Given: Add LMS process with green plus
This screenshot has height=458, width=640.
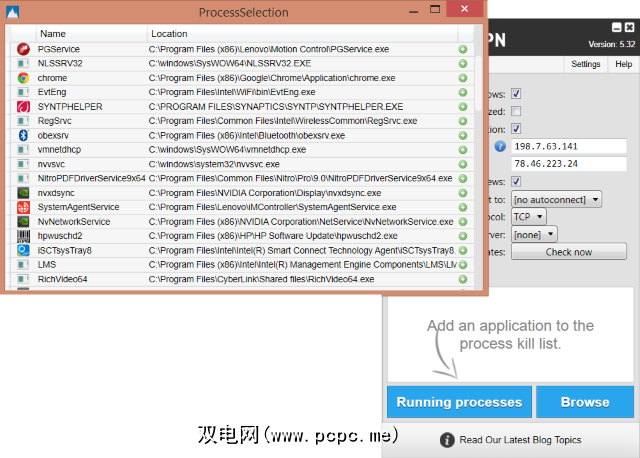Looking at the screenshot, I should pyautogui.click(x=462, y=265).
